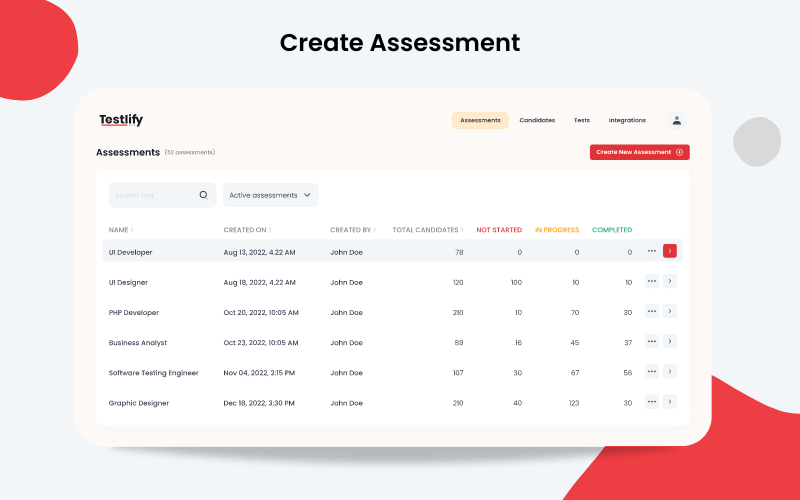Open more options for UI Developer row
The image size is (800, 500).
tap(652, 251)
